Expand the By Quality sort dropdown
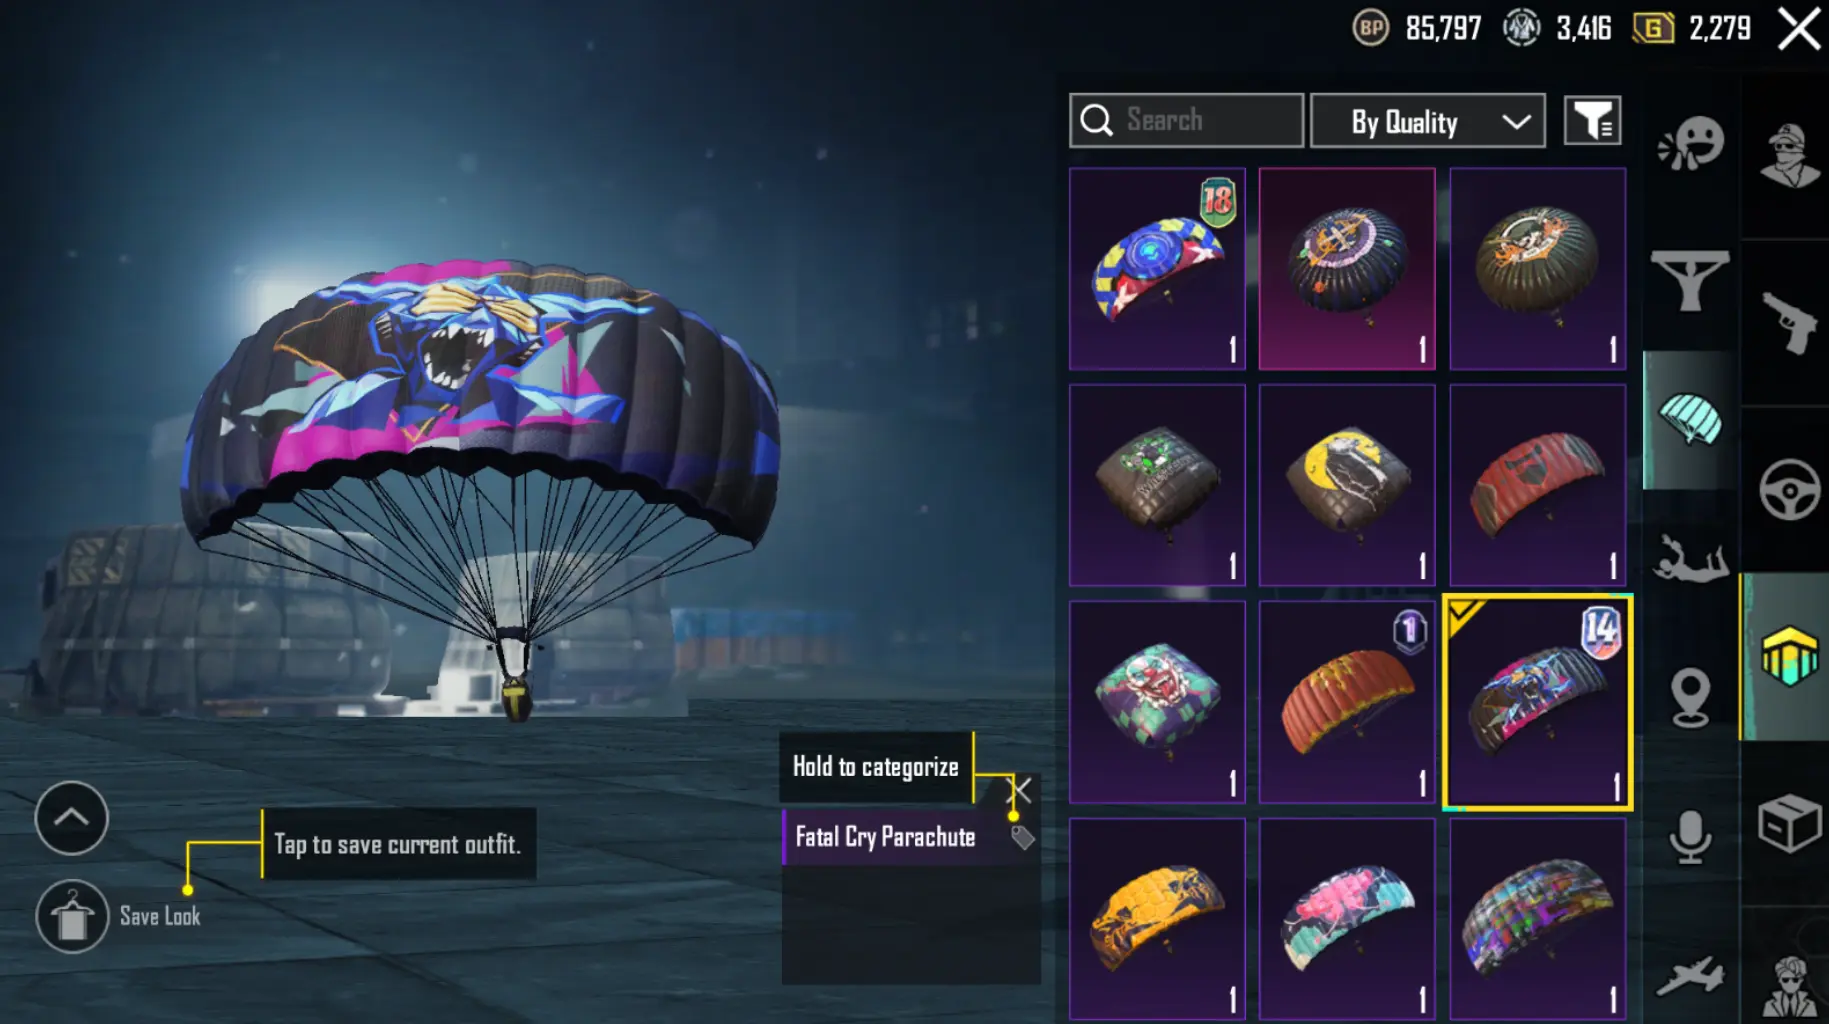Screen dimensions: 1829x1024 click(1428, 121)
